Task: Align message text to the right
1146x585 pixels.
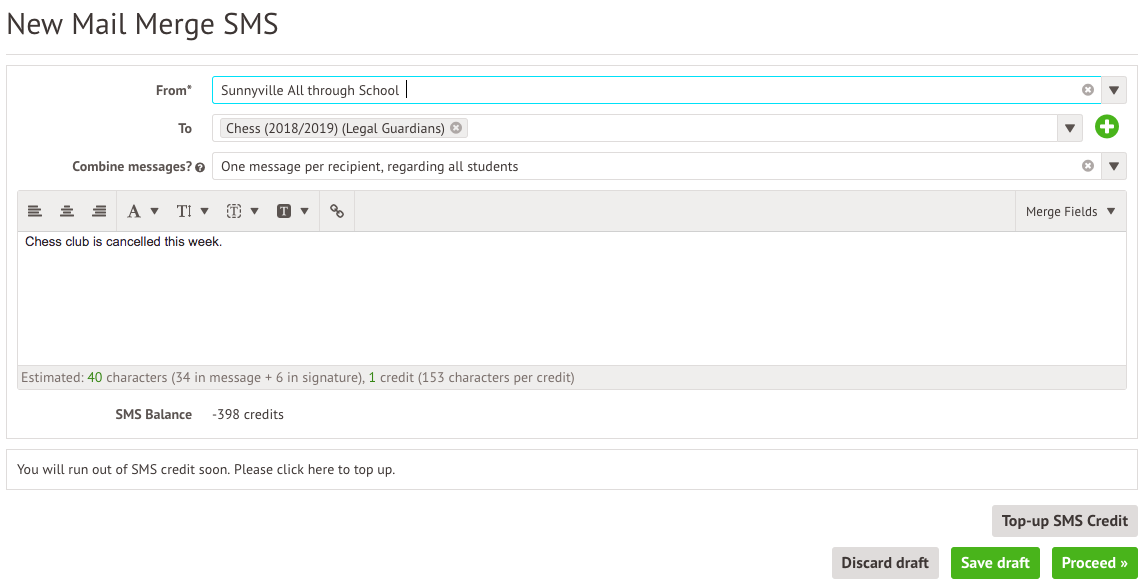Action: 99,211
